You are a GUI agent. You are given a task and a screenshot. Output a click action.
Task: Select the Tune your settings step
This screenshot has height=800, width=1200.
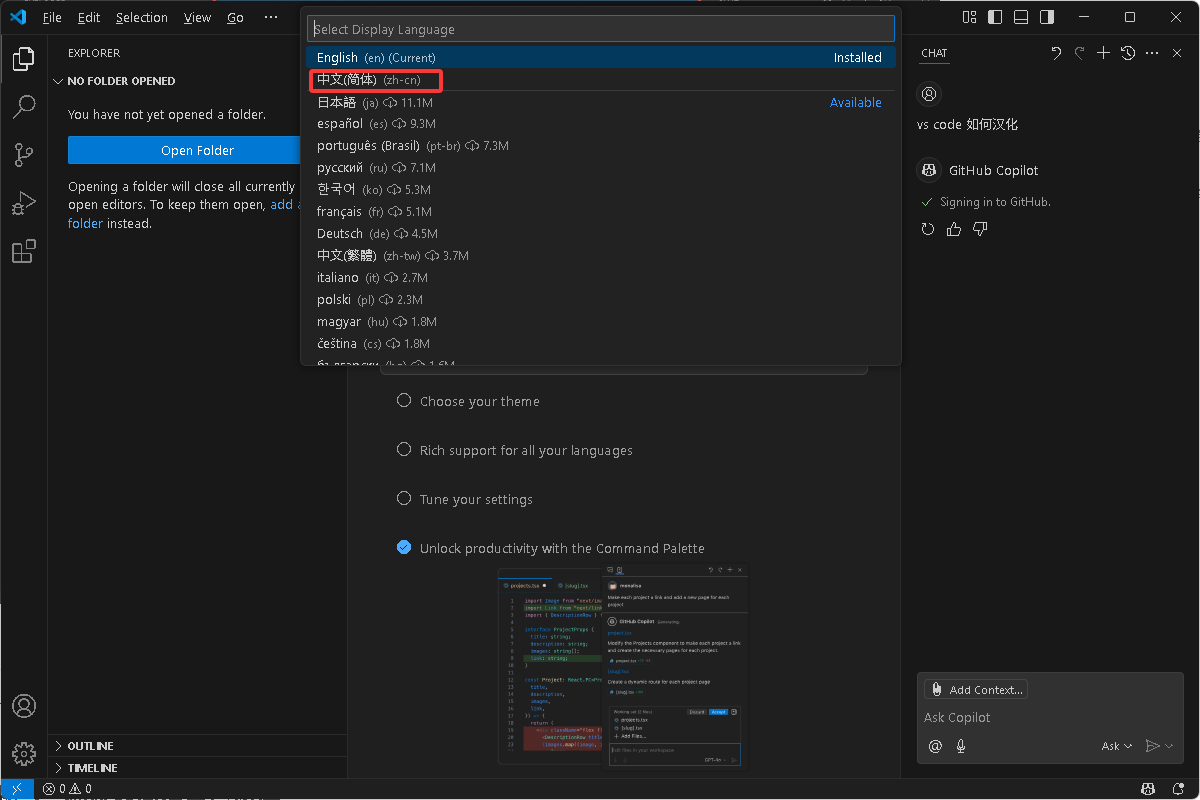pyautogui.click(x=465, y=499)
